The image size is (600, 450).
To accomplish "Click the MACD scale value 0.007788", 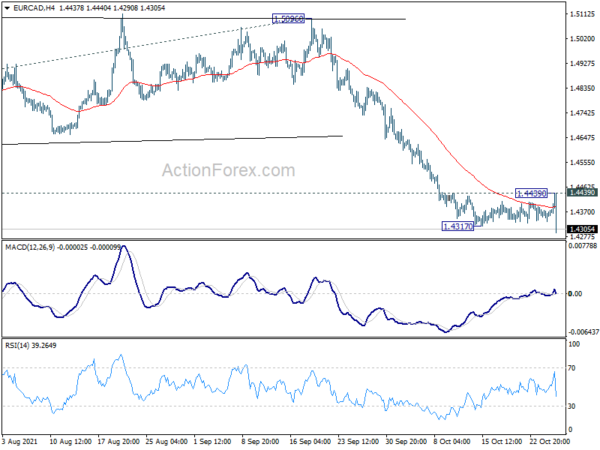I will click(x=583, y=246).
